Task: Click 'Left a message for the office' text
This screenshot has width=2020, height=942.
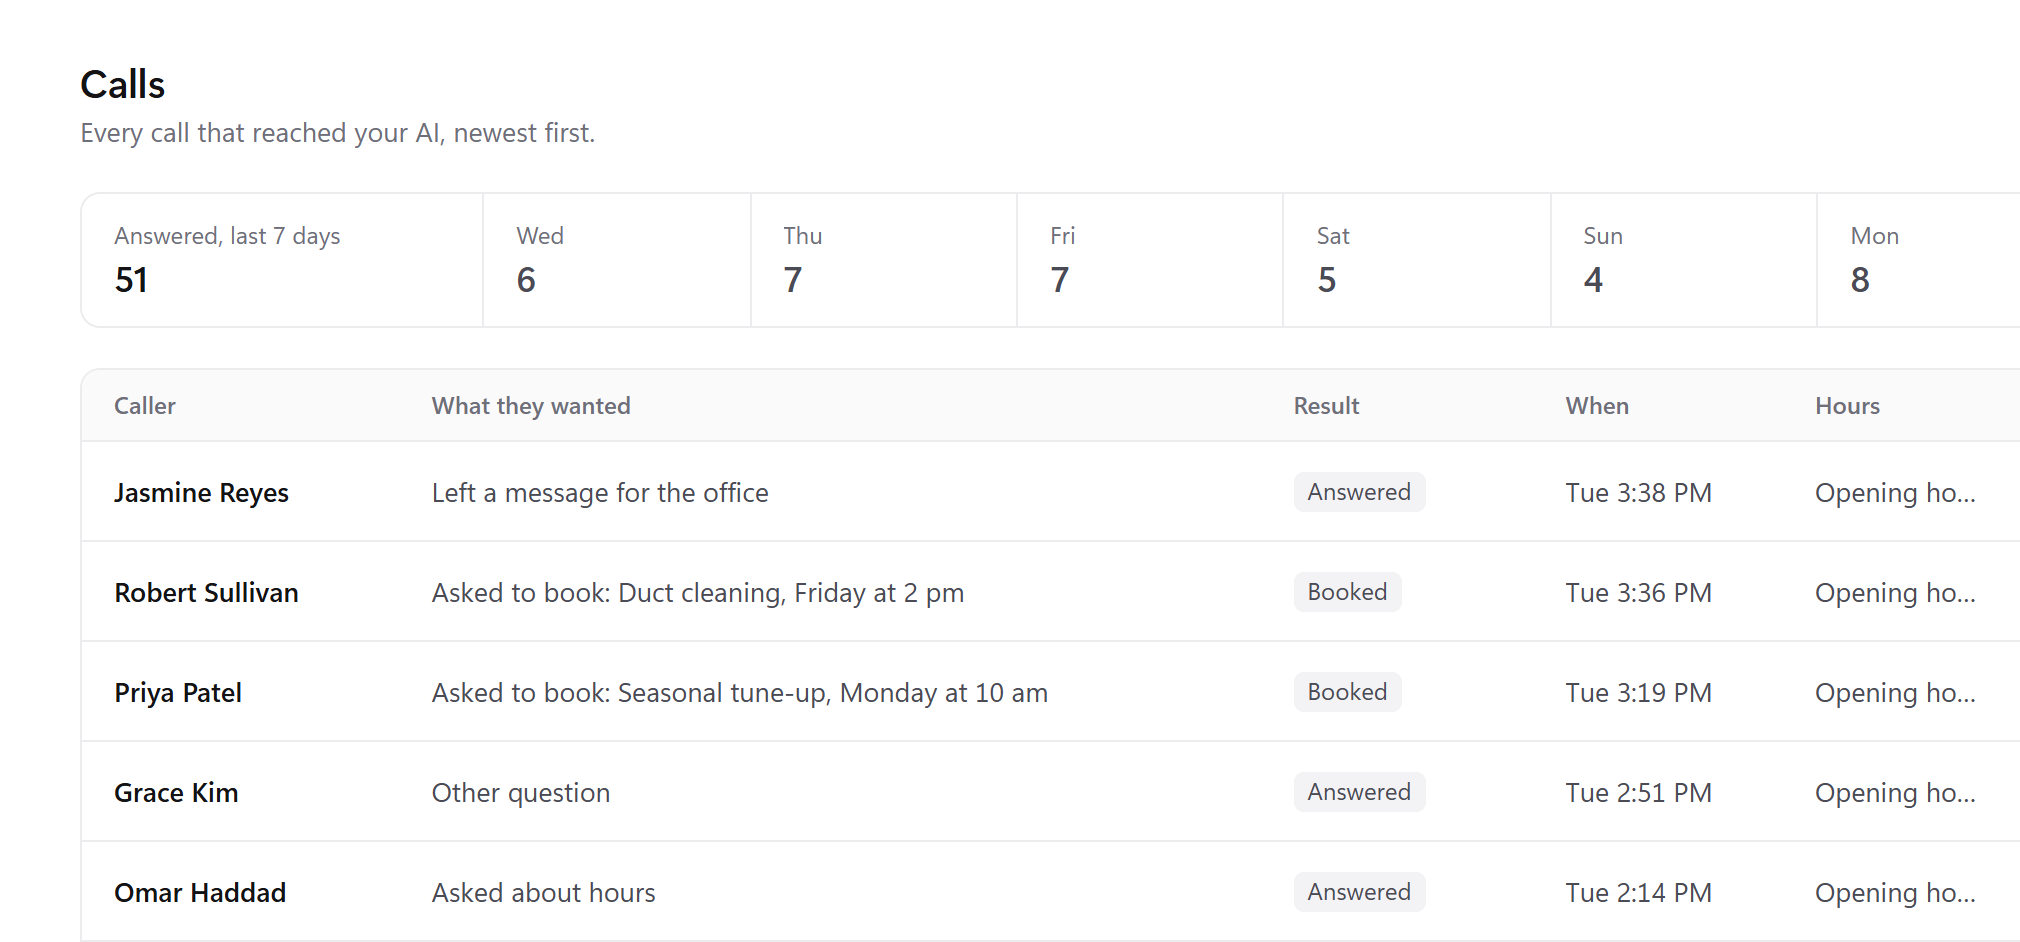Action: (600, 493)
